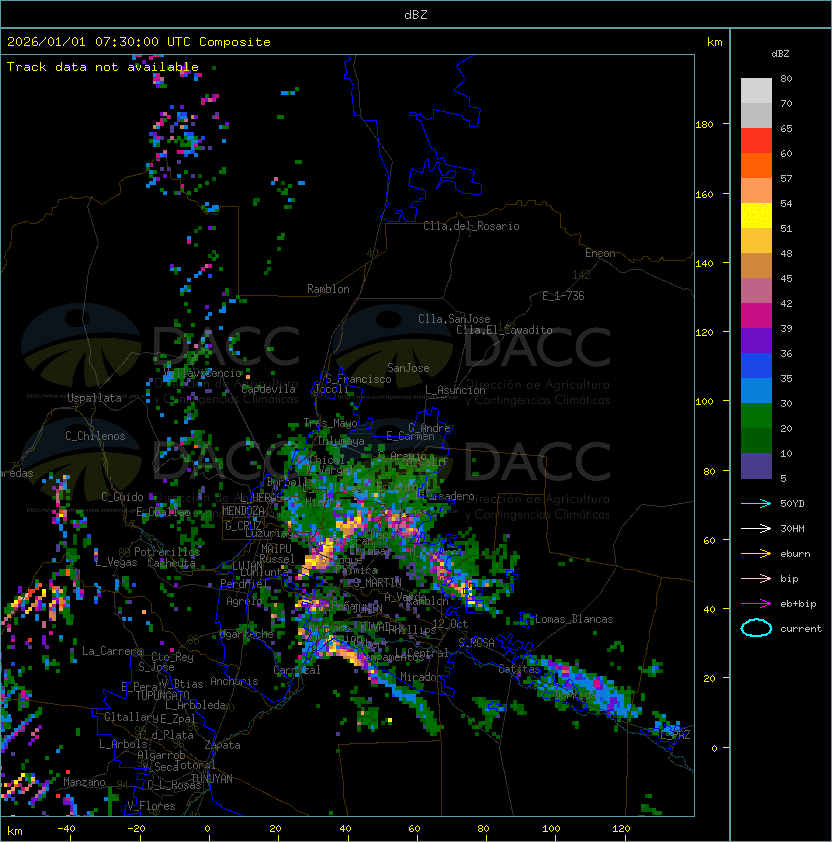The image size is (832, 842).
Task: Pick the 42 dBZ magenta color swatch
Action: [x=756, y=316]
